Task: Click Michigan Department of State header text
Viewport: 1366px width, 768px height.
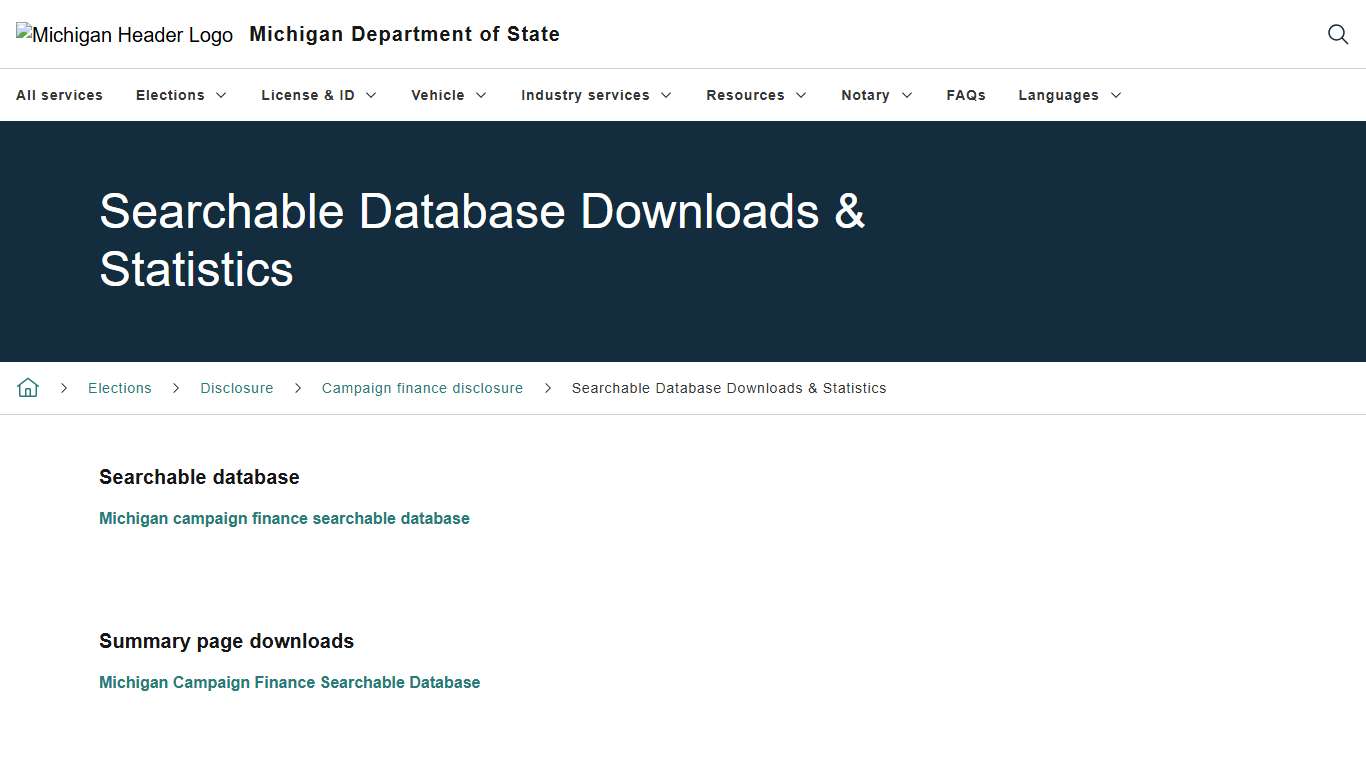Action: (x=404, y=34)
